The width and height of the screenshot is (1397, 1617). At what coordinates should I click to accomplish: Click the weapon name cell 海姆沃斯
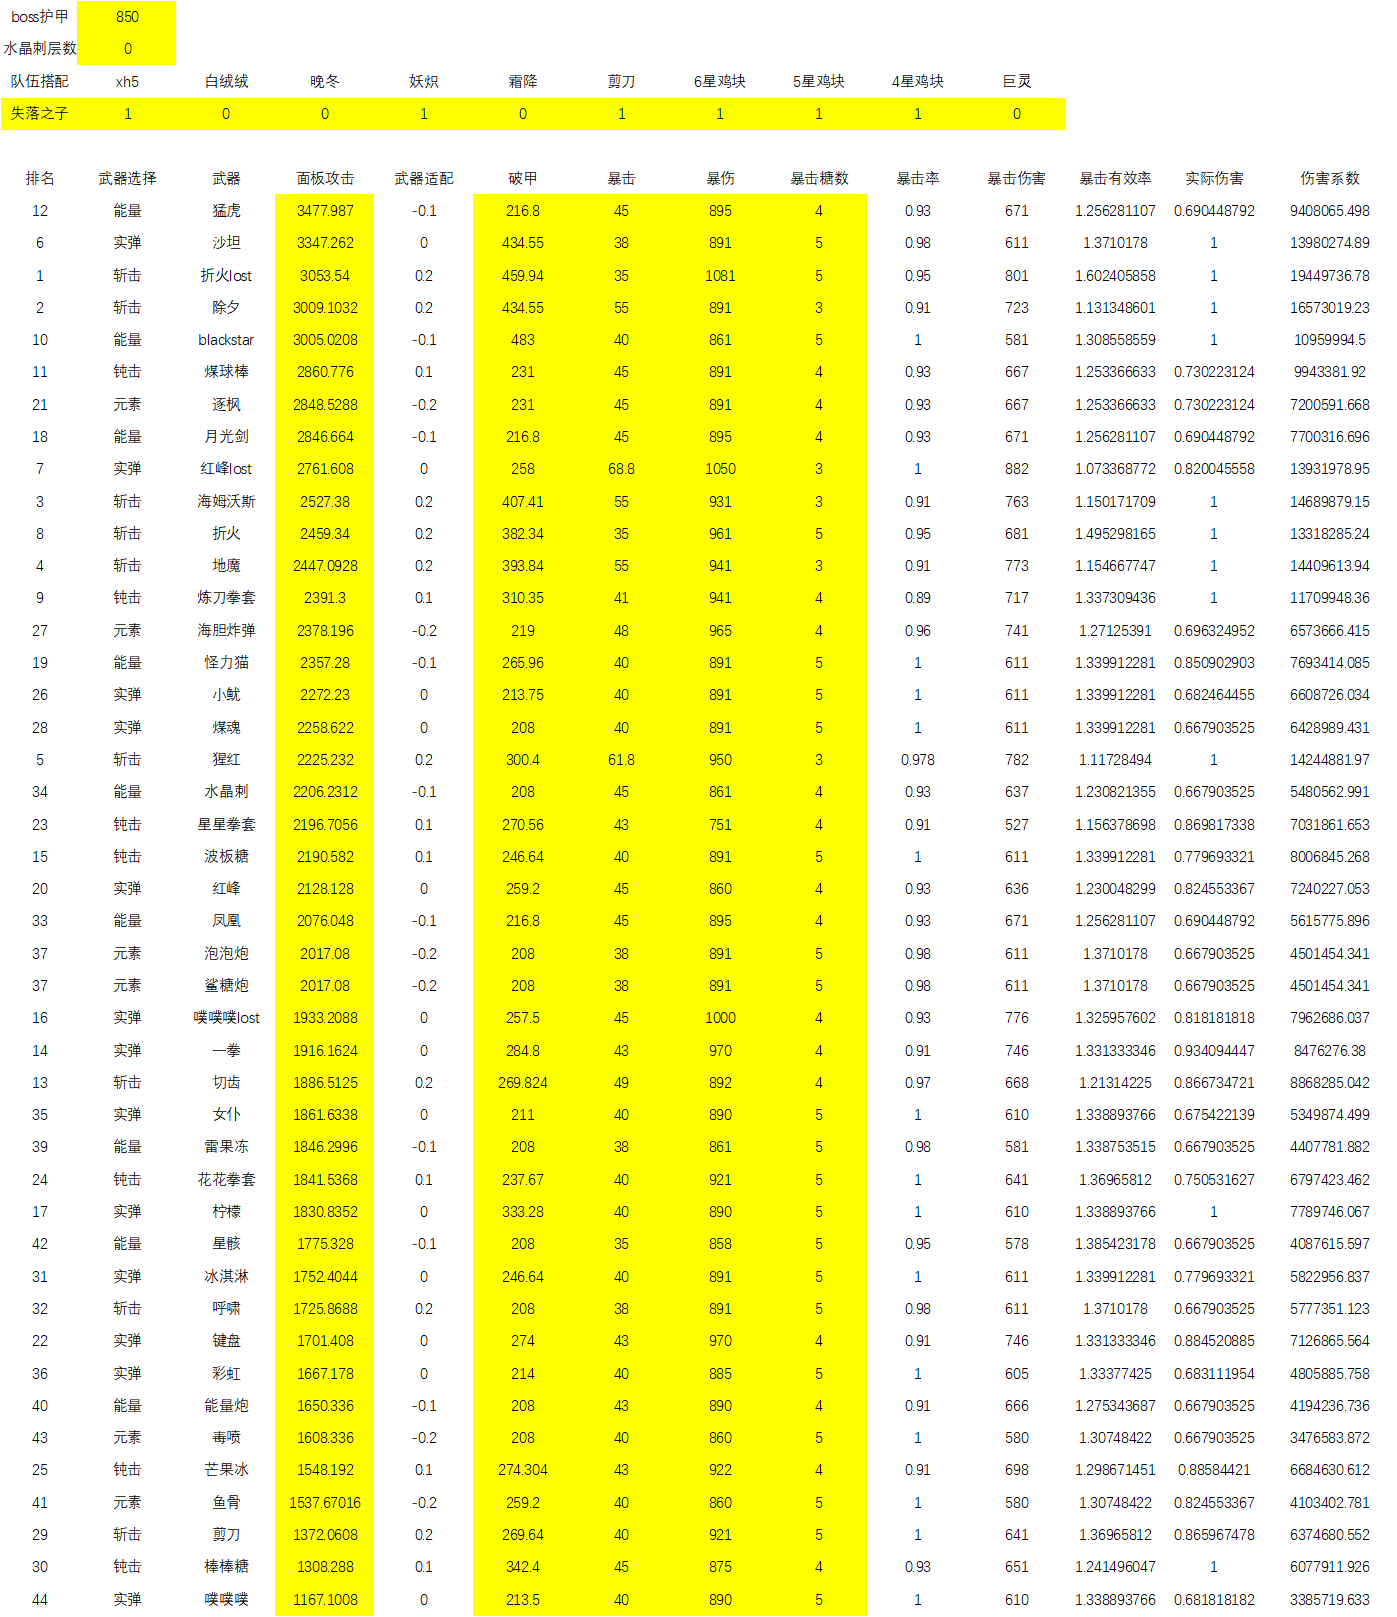[226, 502]
